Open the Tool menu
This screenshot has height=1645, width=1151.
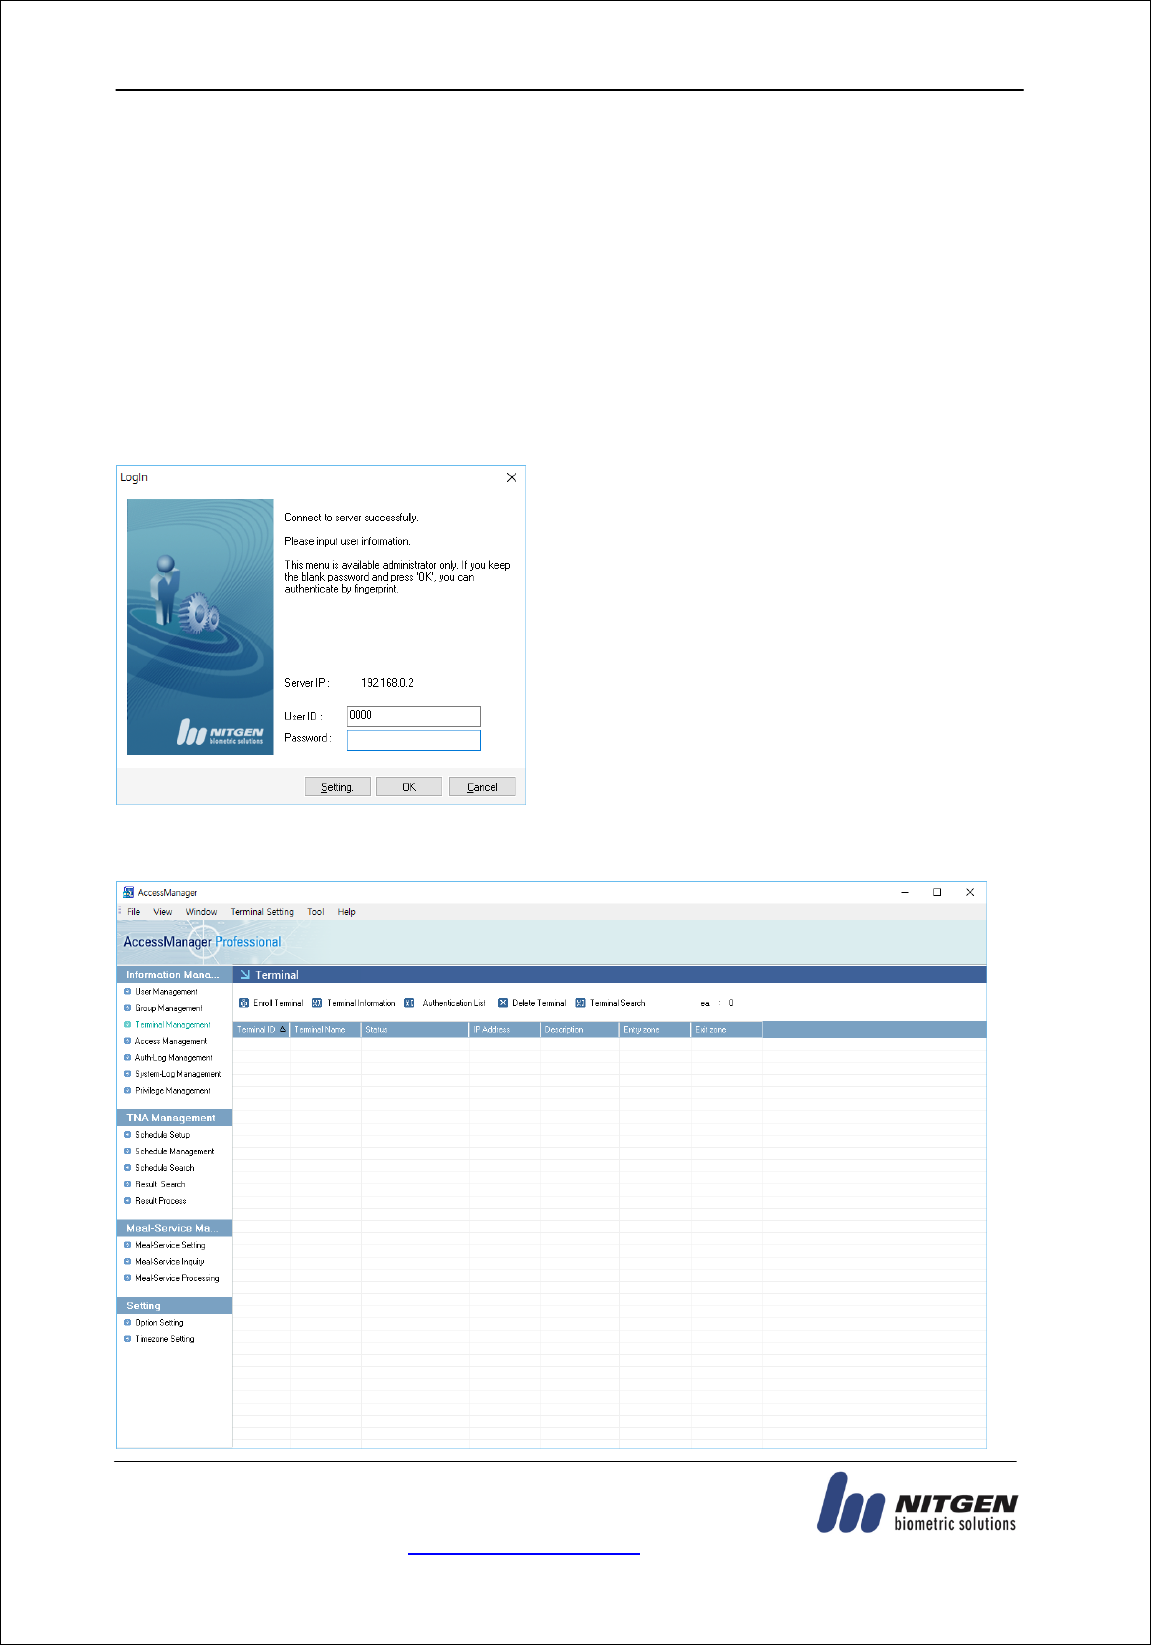click(316, 912)
